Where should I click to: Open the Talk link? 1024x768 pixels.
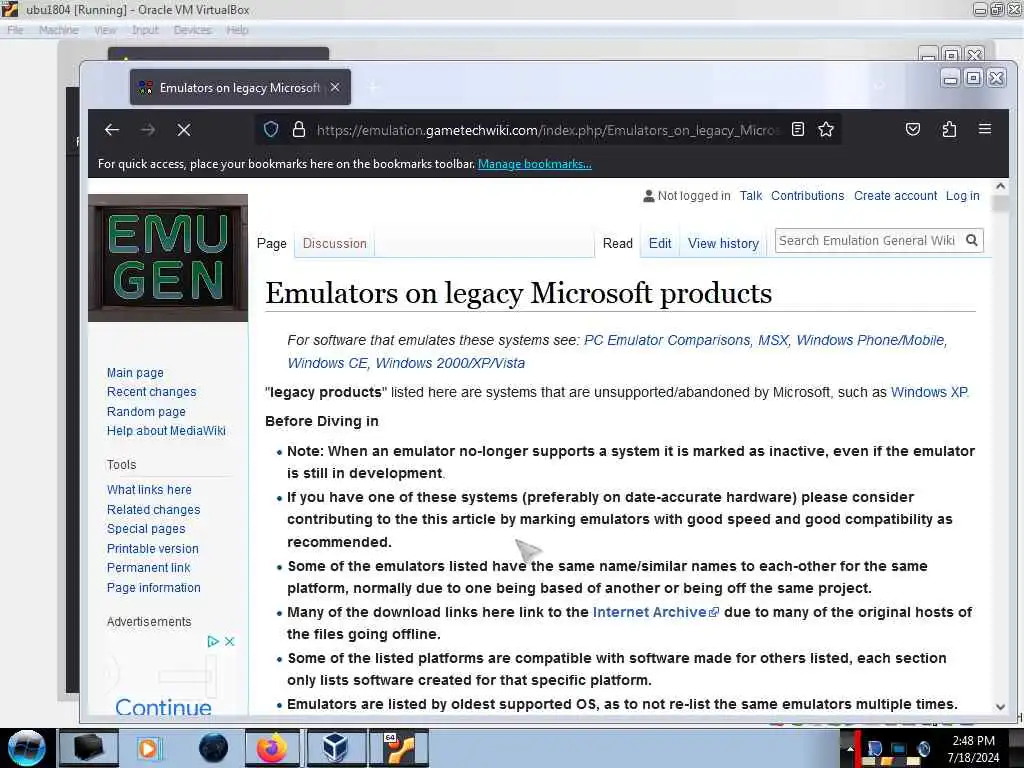(x=750, y=196)
